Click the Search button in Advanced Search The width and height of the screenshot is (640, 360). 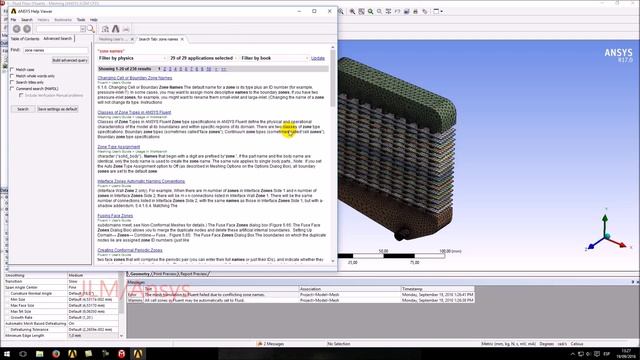click(23, 109)
